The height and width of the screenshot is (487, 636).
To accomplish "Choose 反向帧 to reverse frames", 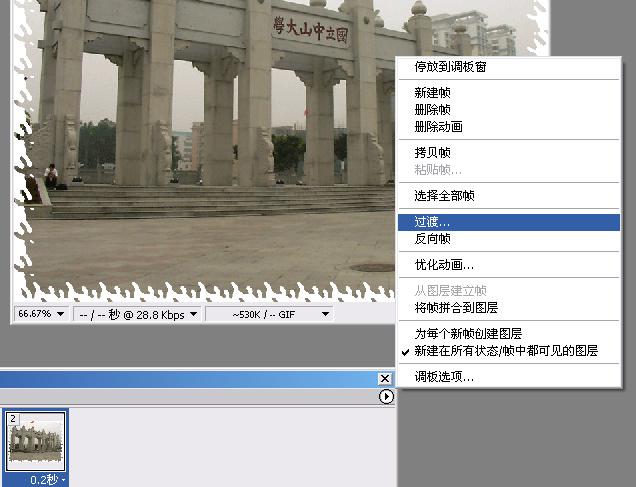I will [x=509, y=239].
